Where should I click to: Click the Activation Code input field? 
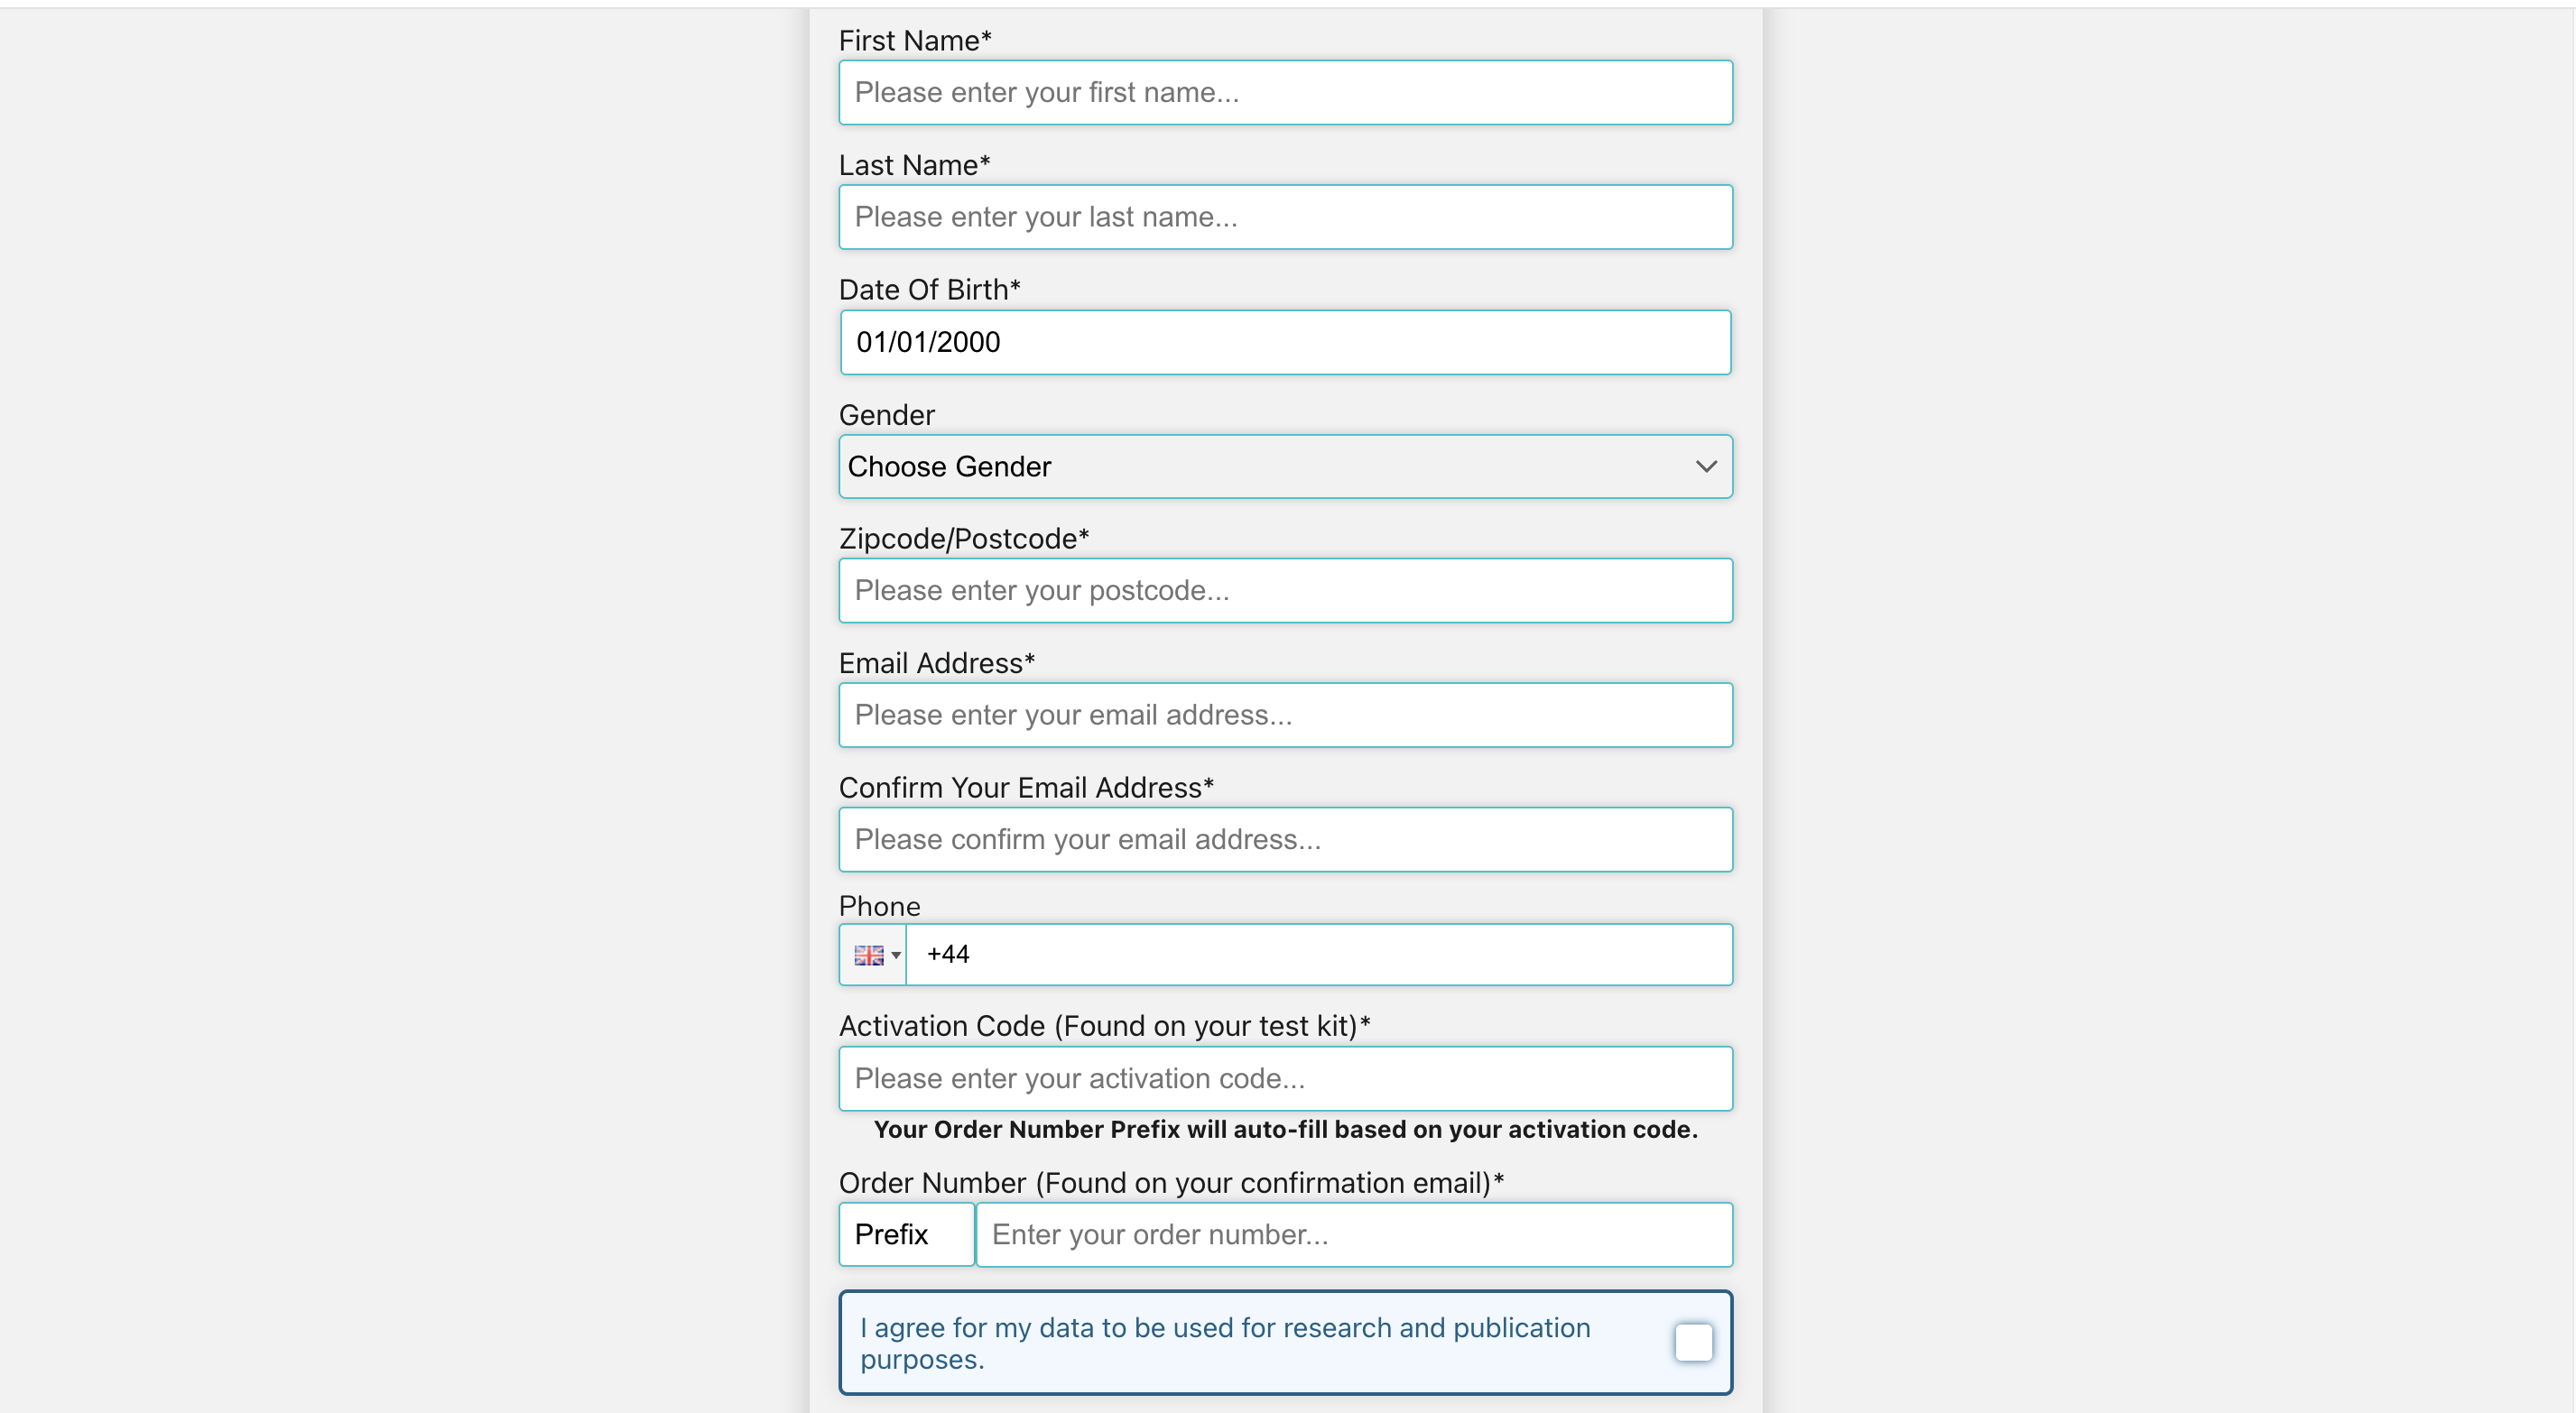click(1284, 1078)
